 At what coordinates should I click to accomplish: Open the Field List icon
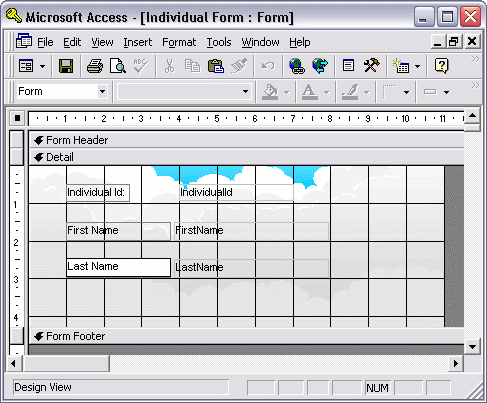(x=348, y=66)
